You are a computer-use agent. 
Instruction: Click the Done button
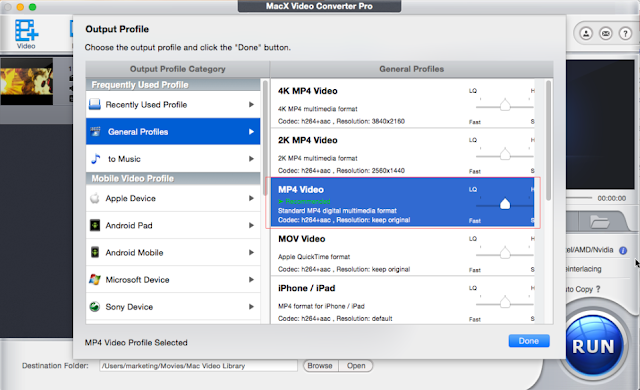[529, 341]
